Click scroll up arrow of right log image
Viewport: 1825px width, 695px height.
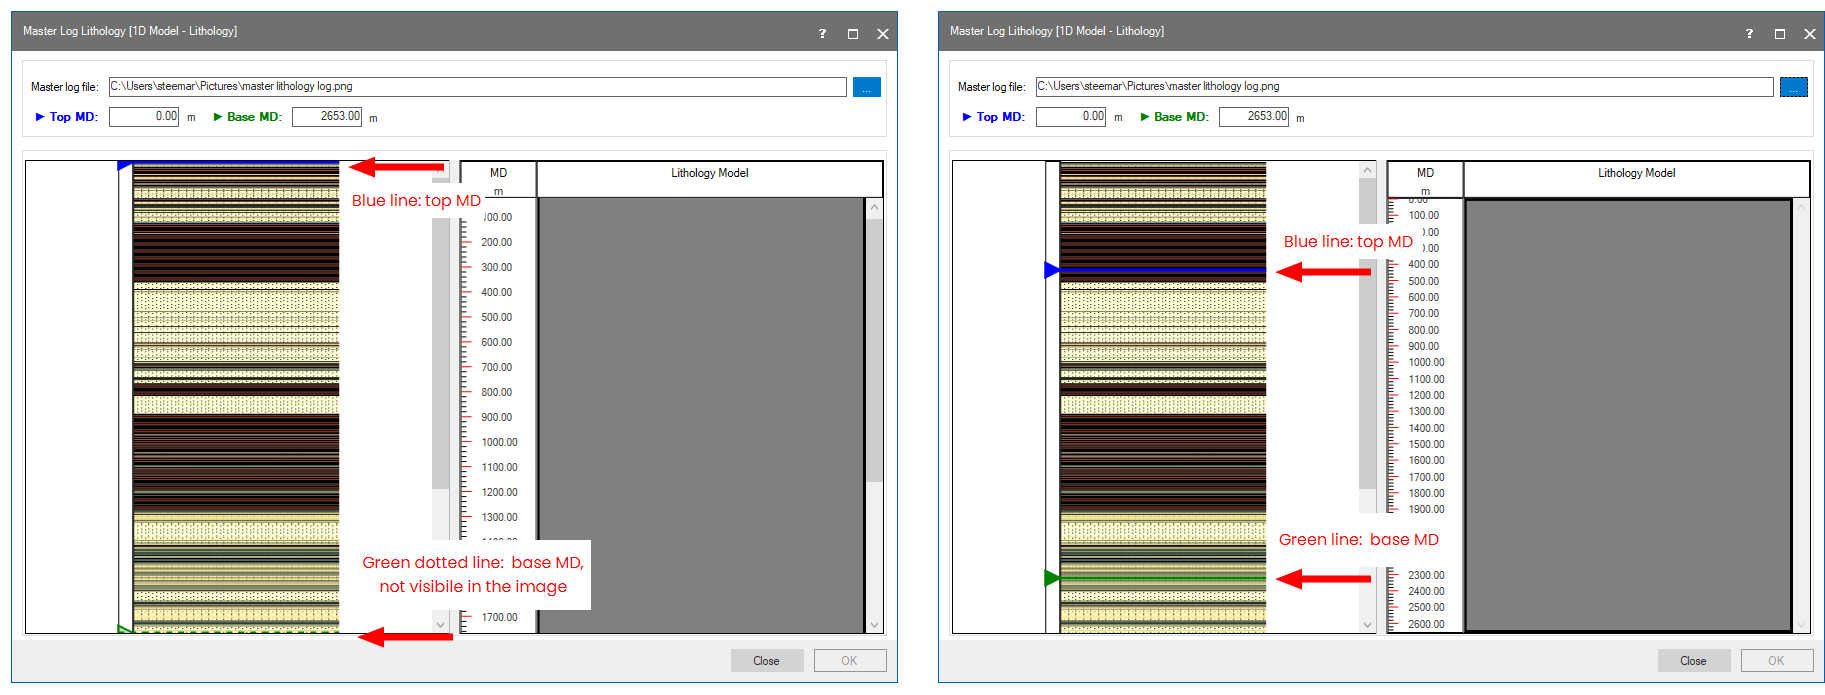pyautogui.click(x=1368, y=171)
